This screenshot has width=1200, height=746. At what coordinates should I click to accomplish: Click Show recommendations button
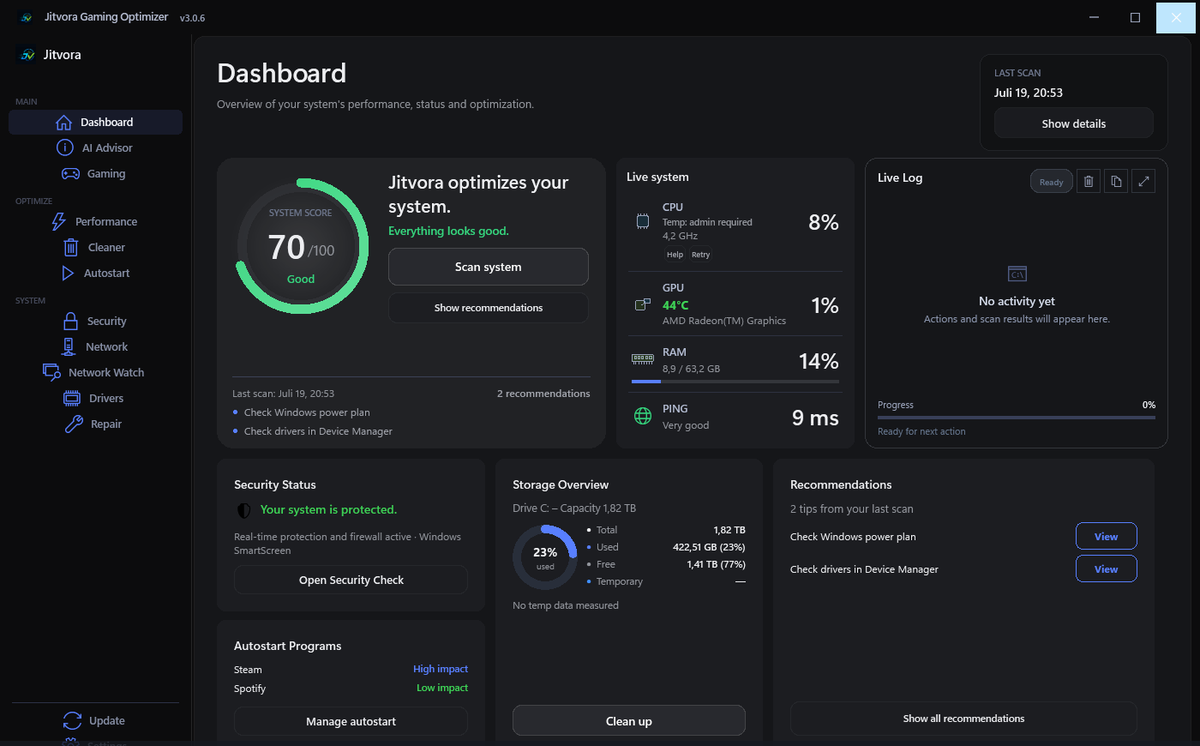(x=488, y=308)
